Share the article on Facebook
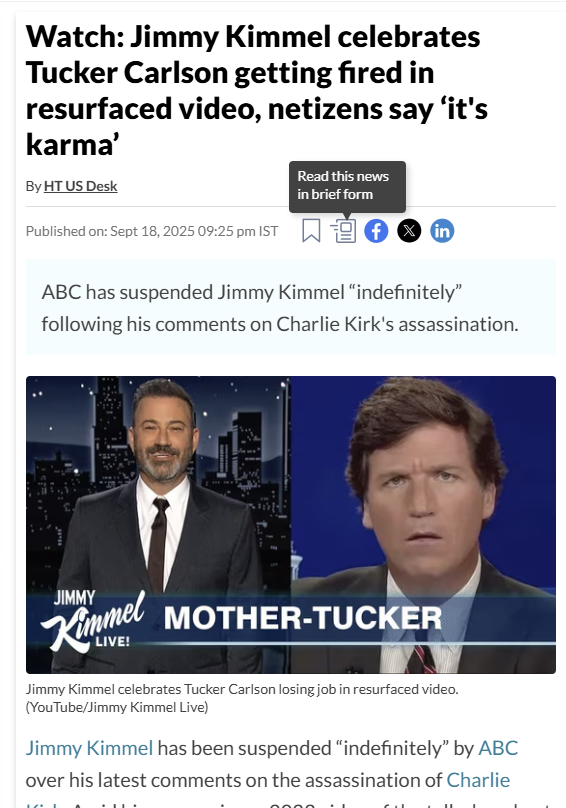 376,231
